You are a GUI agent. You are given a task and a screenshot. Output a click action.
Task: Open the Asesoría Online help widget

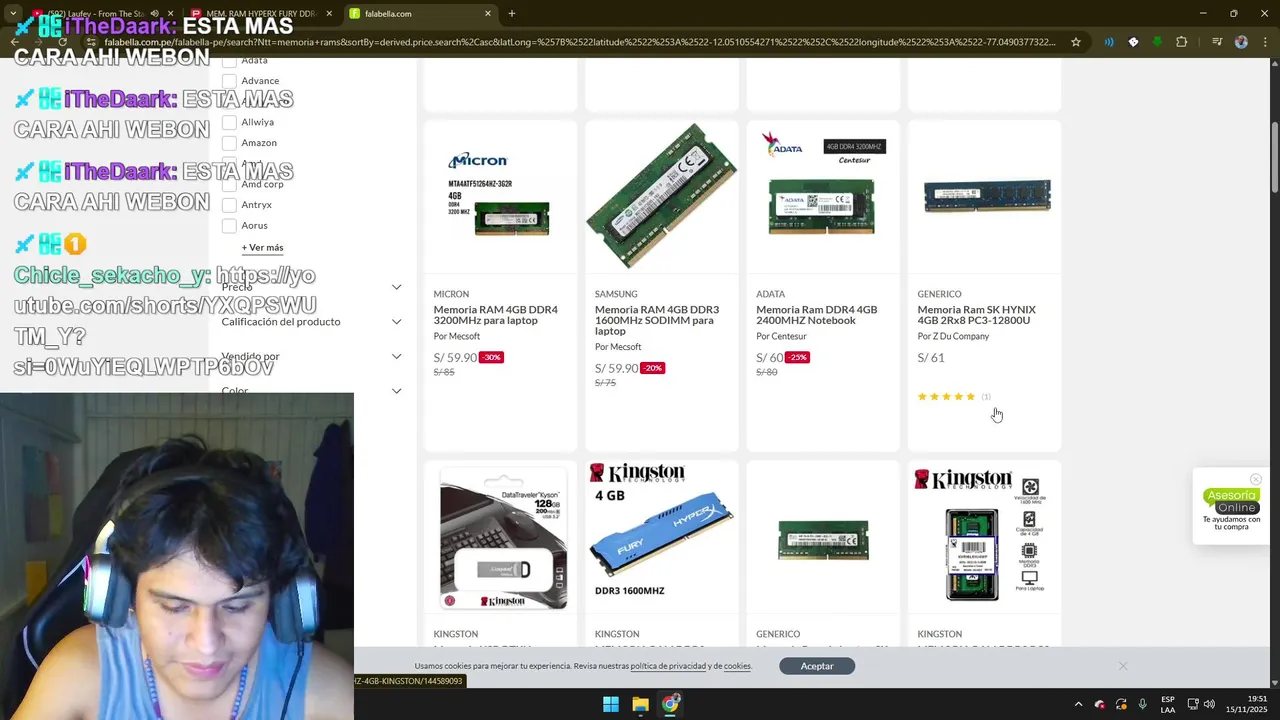click(1231, 507)
